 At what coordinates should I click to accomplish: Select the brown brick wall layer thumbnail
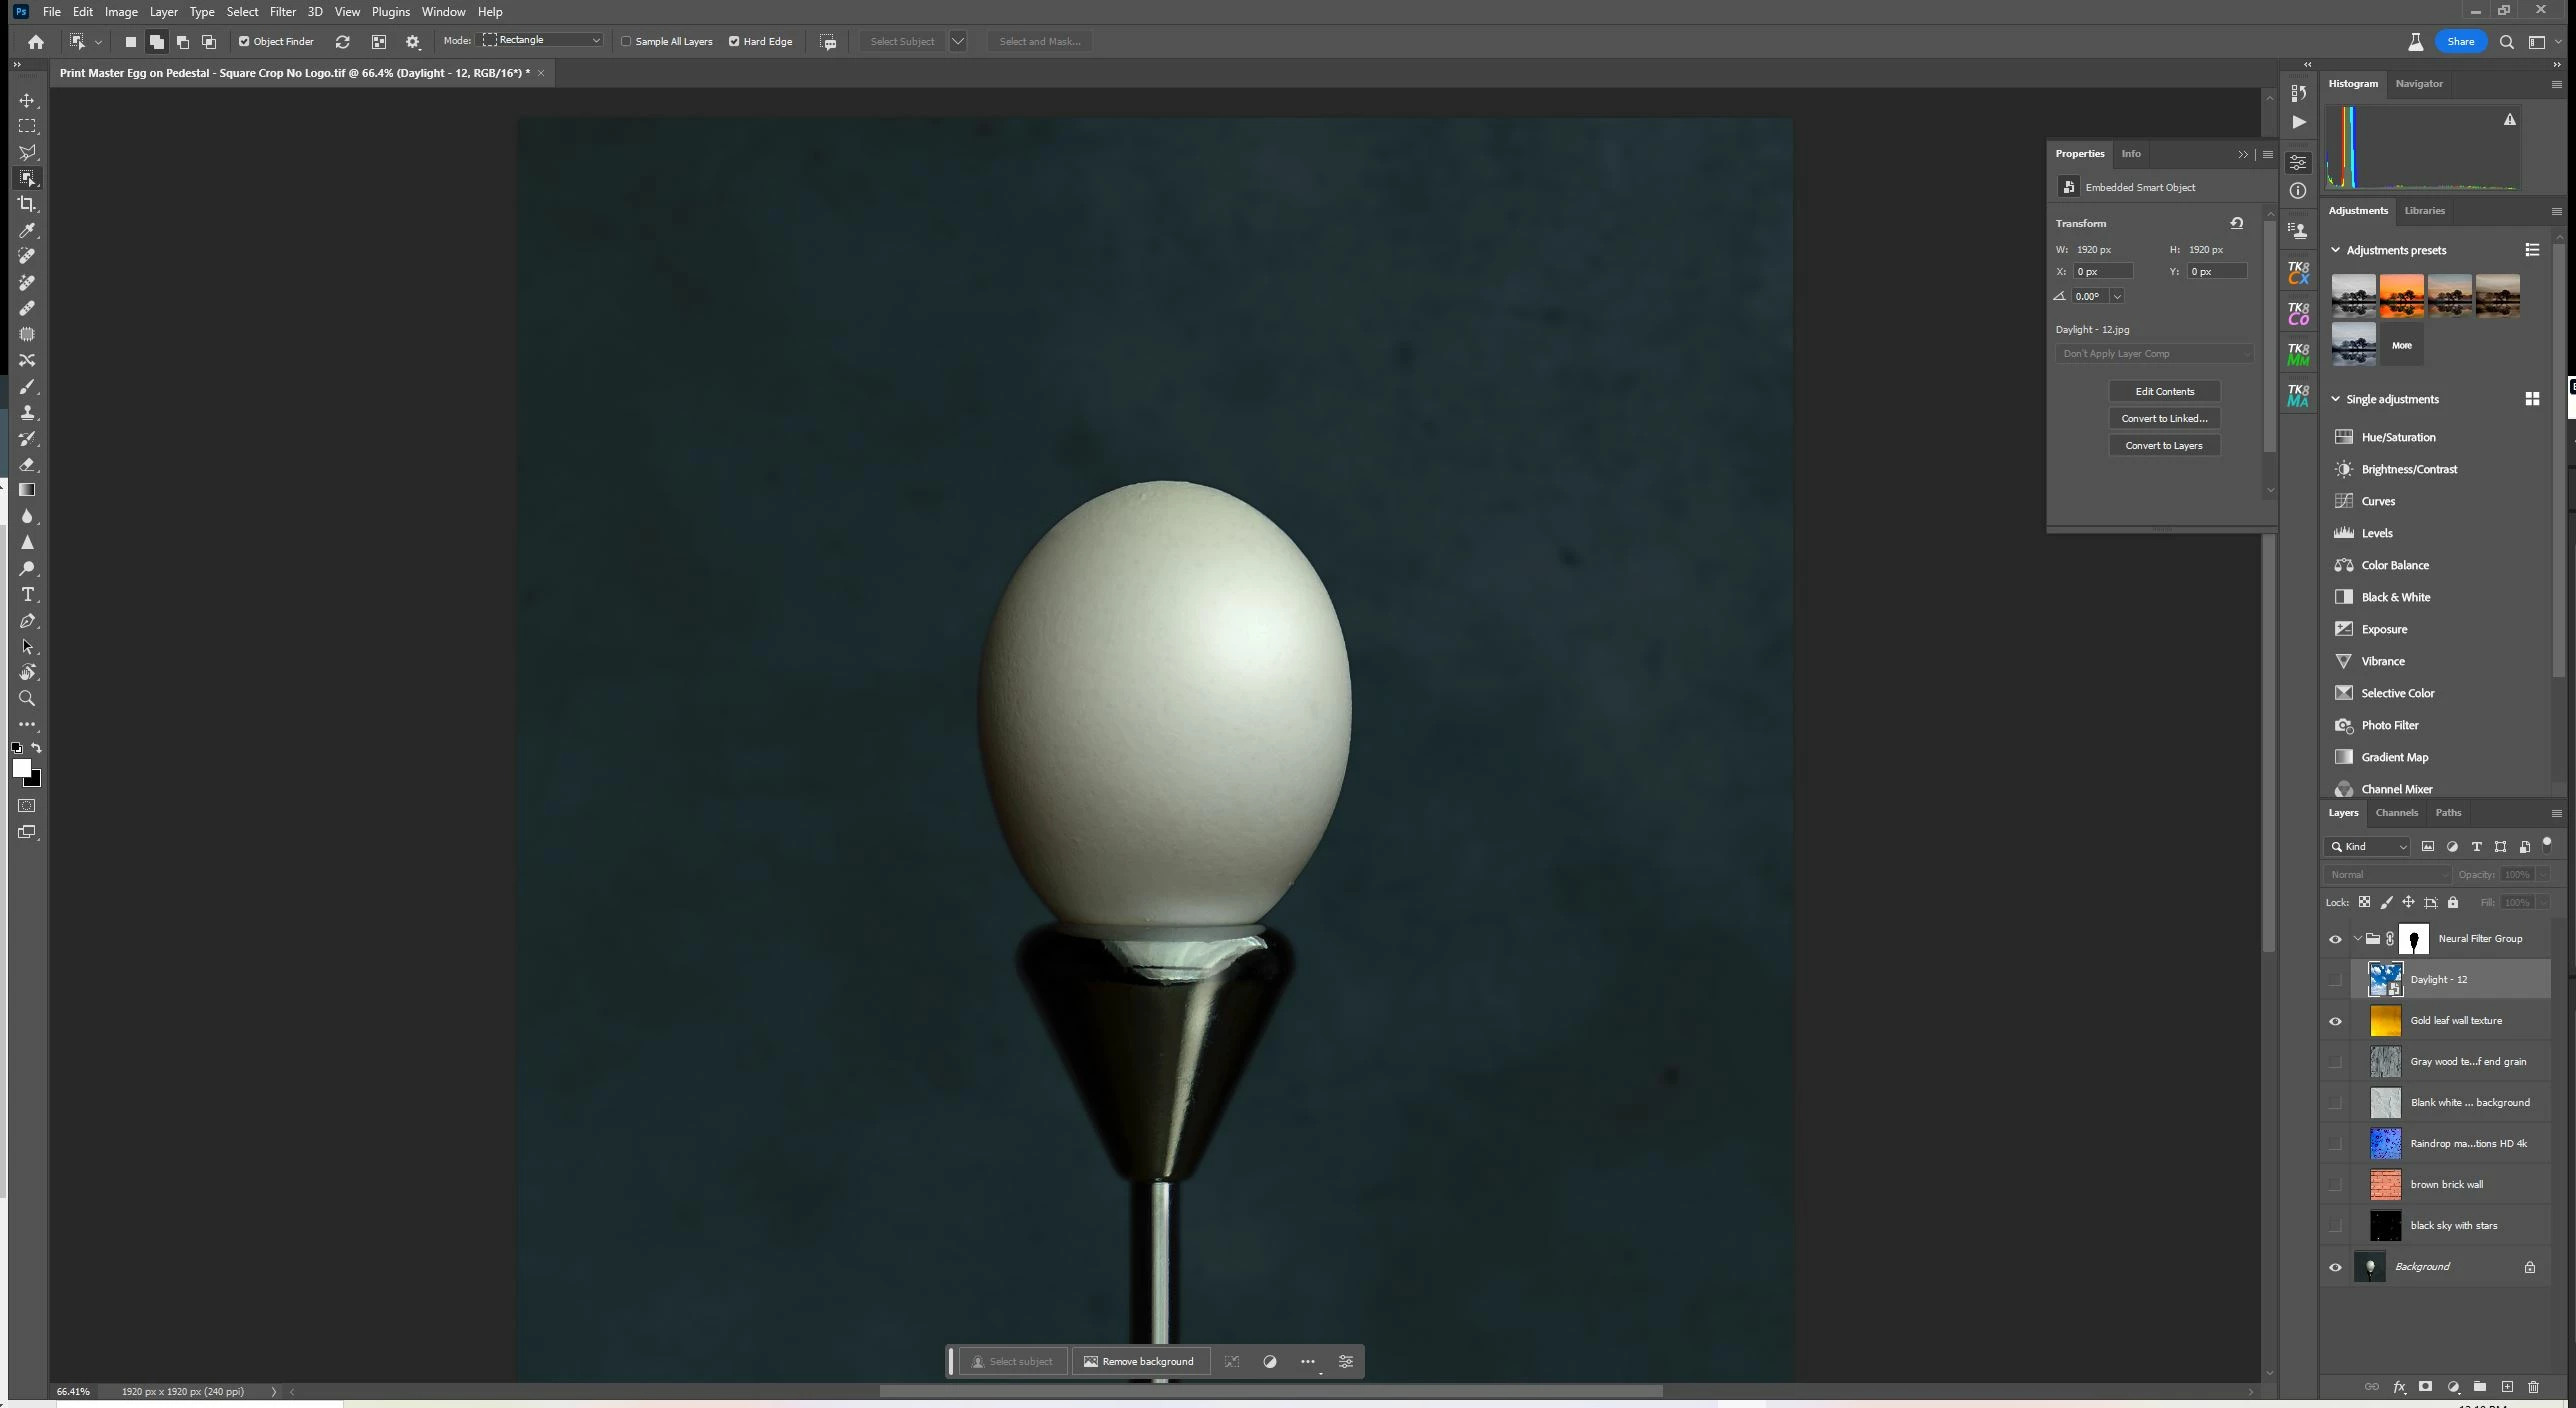(2385, 1185)
